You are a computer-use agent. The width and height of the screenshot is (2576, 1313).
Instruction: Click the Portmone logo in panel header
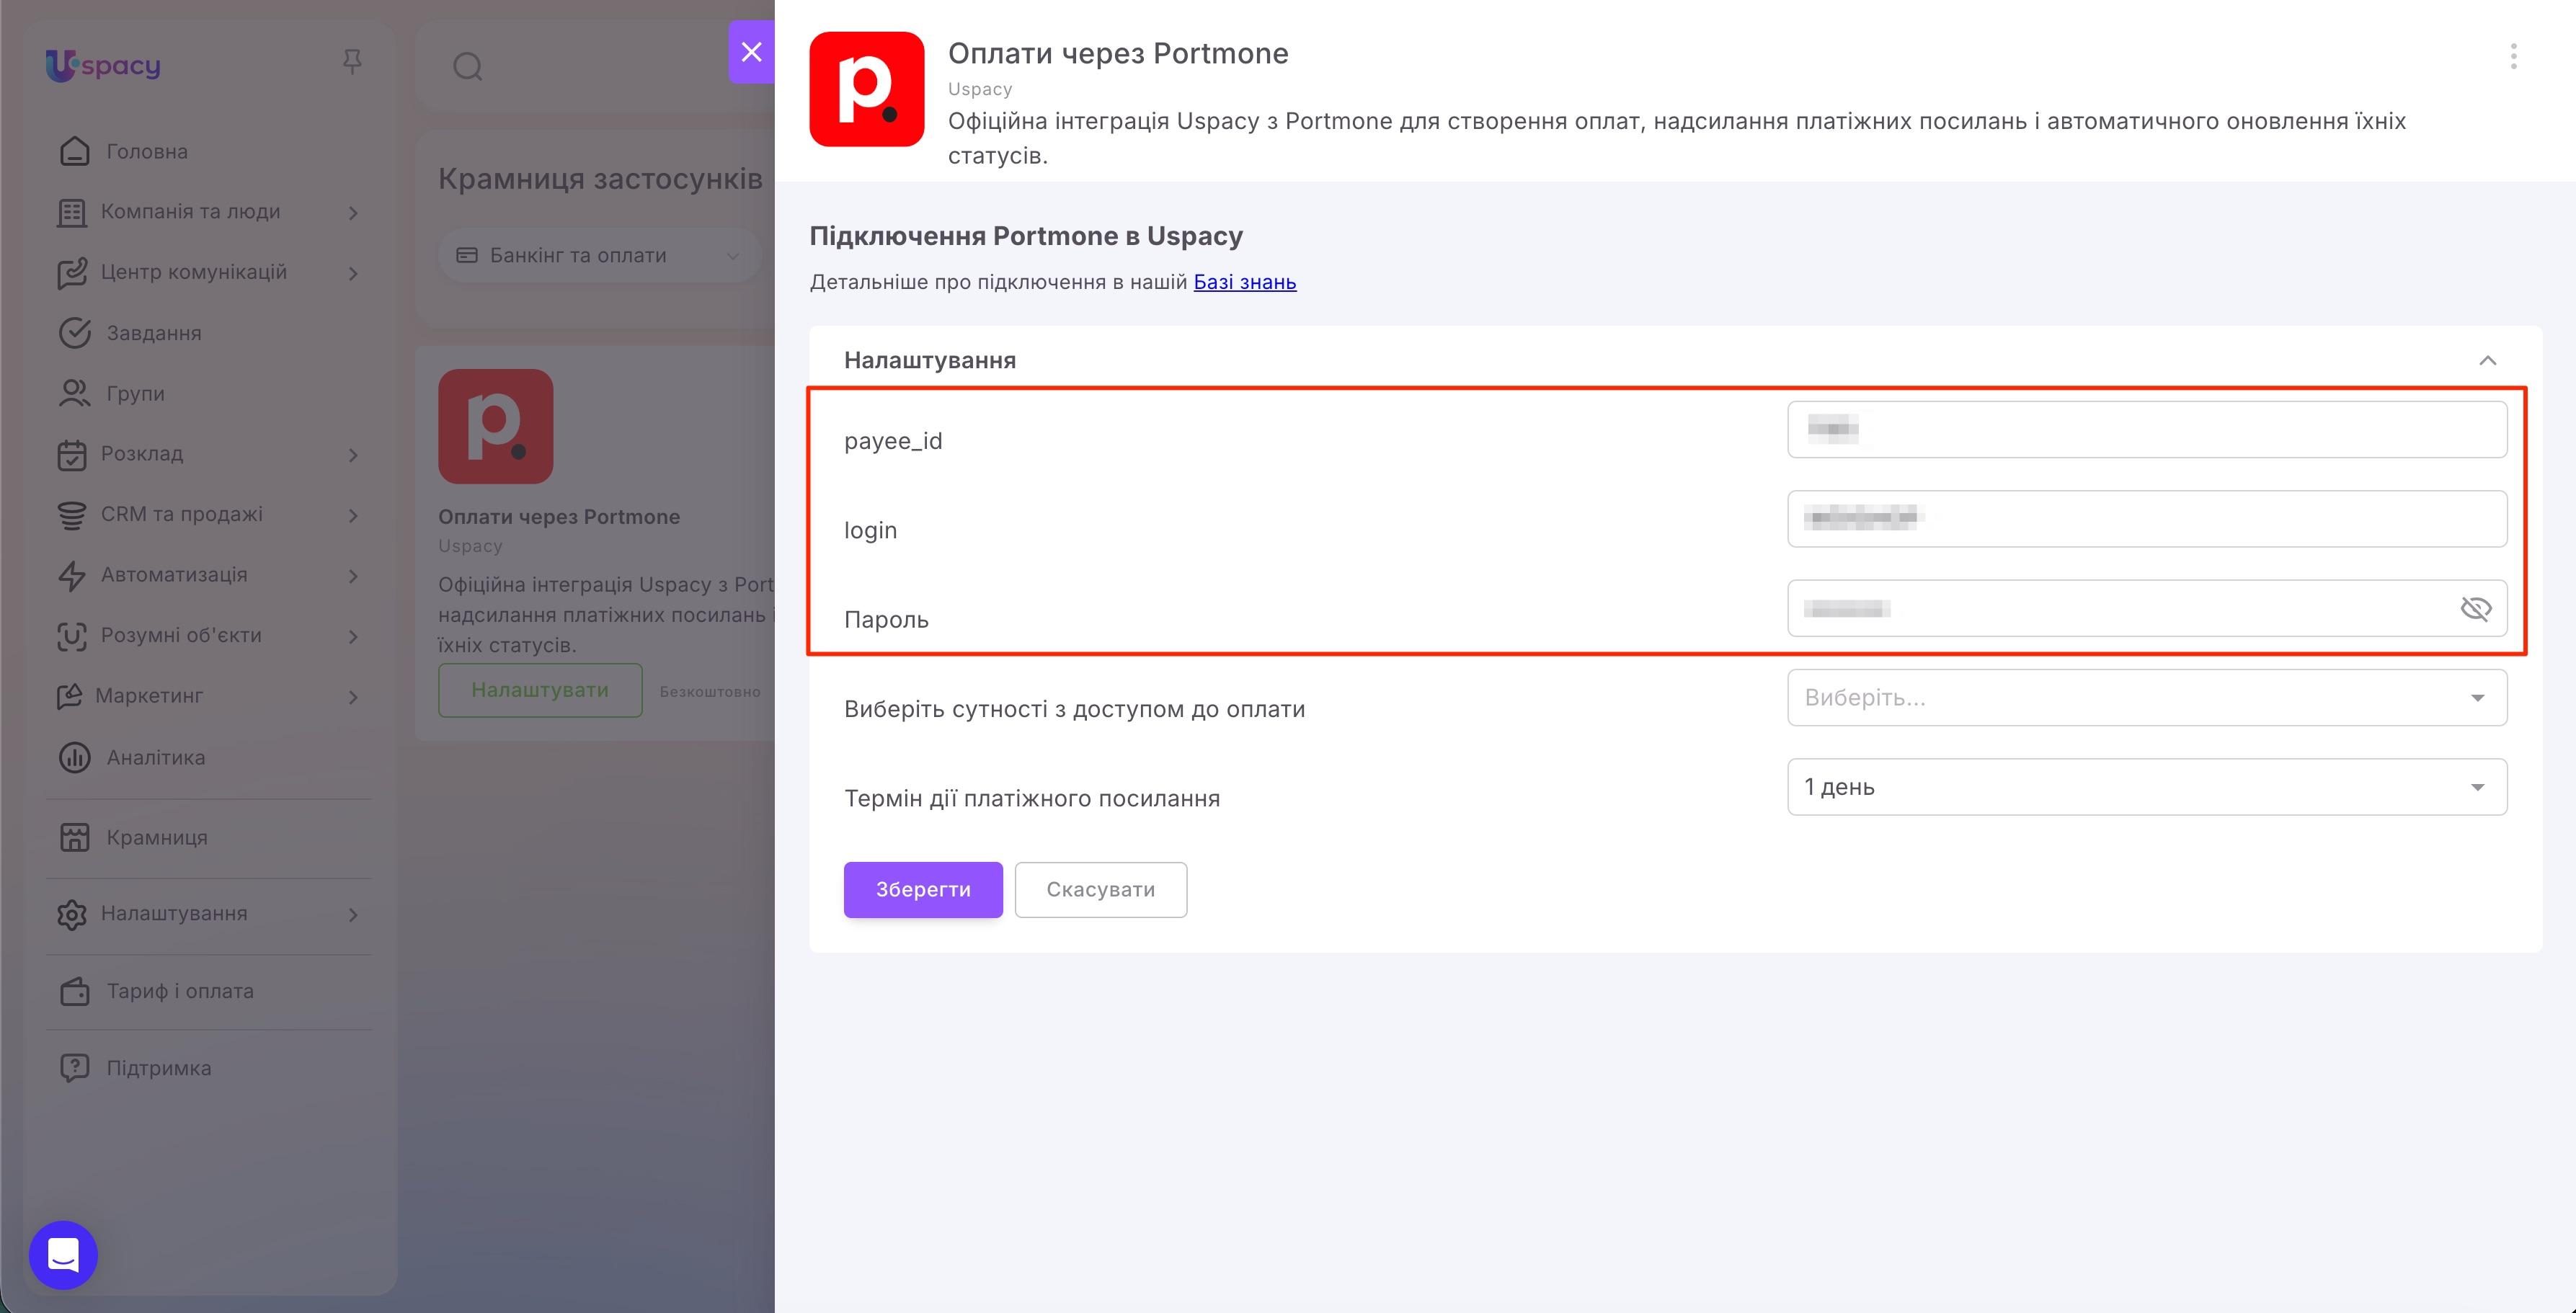coord(866,89)
